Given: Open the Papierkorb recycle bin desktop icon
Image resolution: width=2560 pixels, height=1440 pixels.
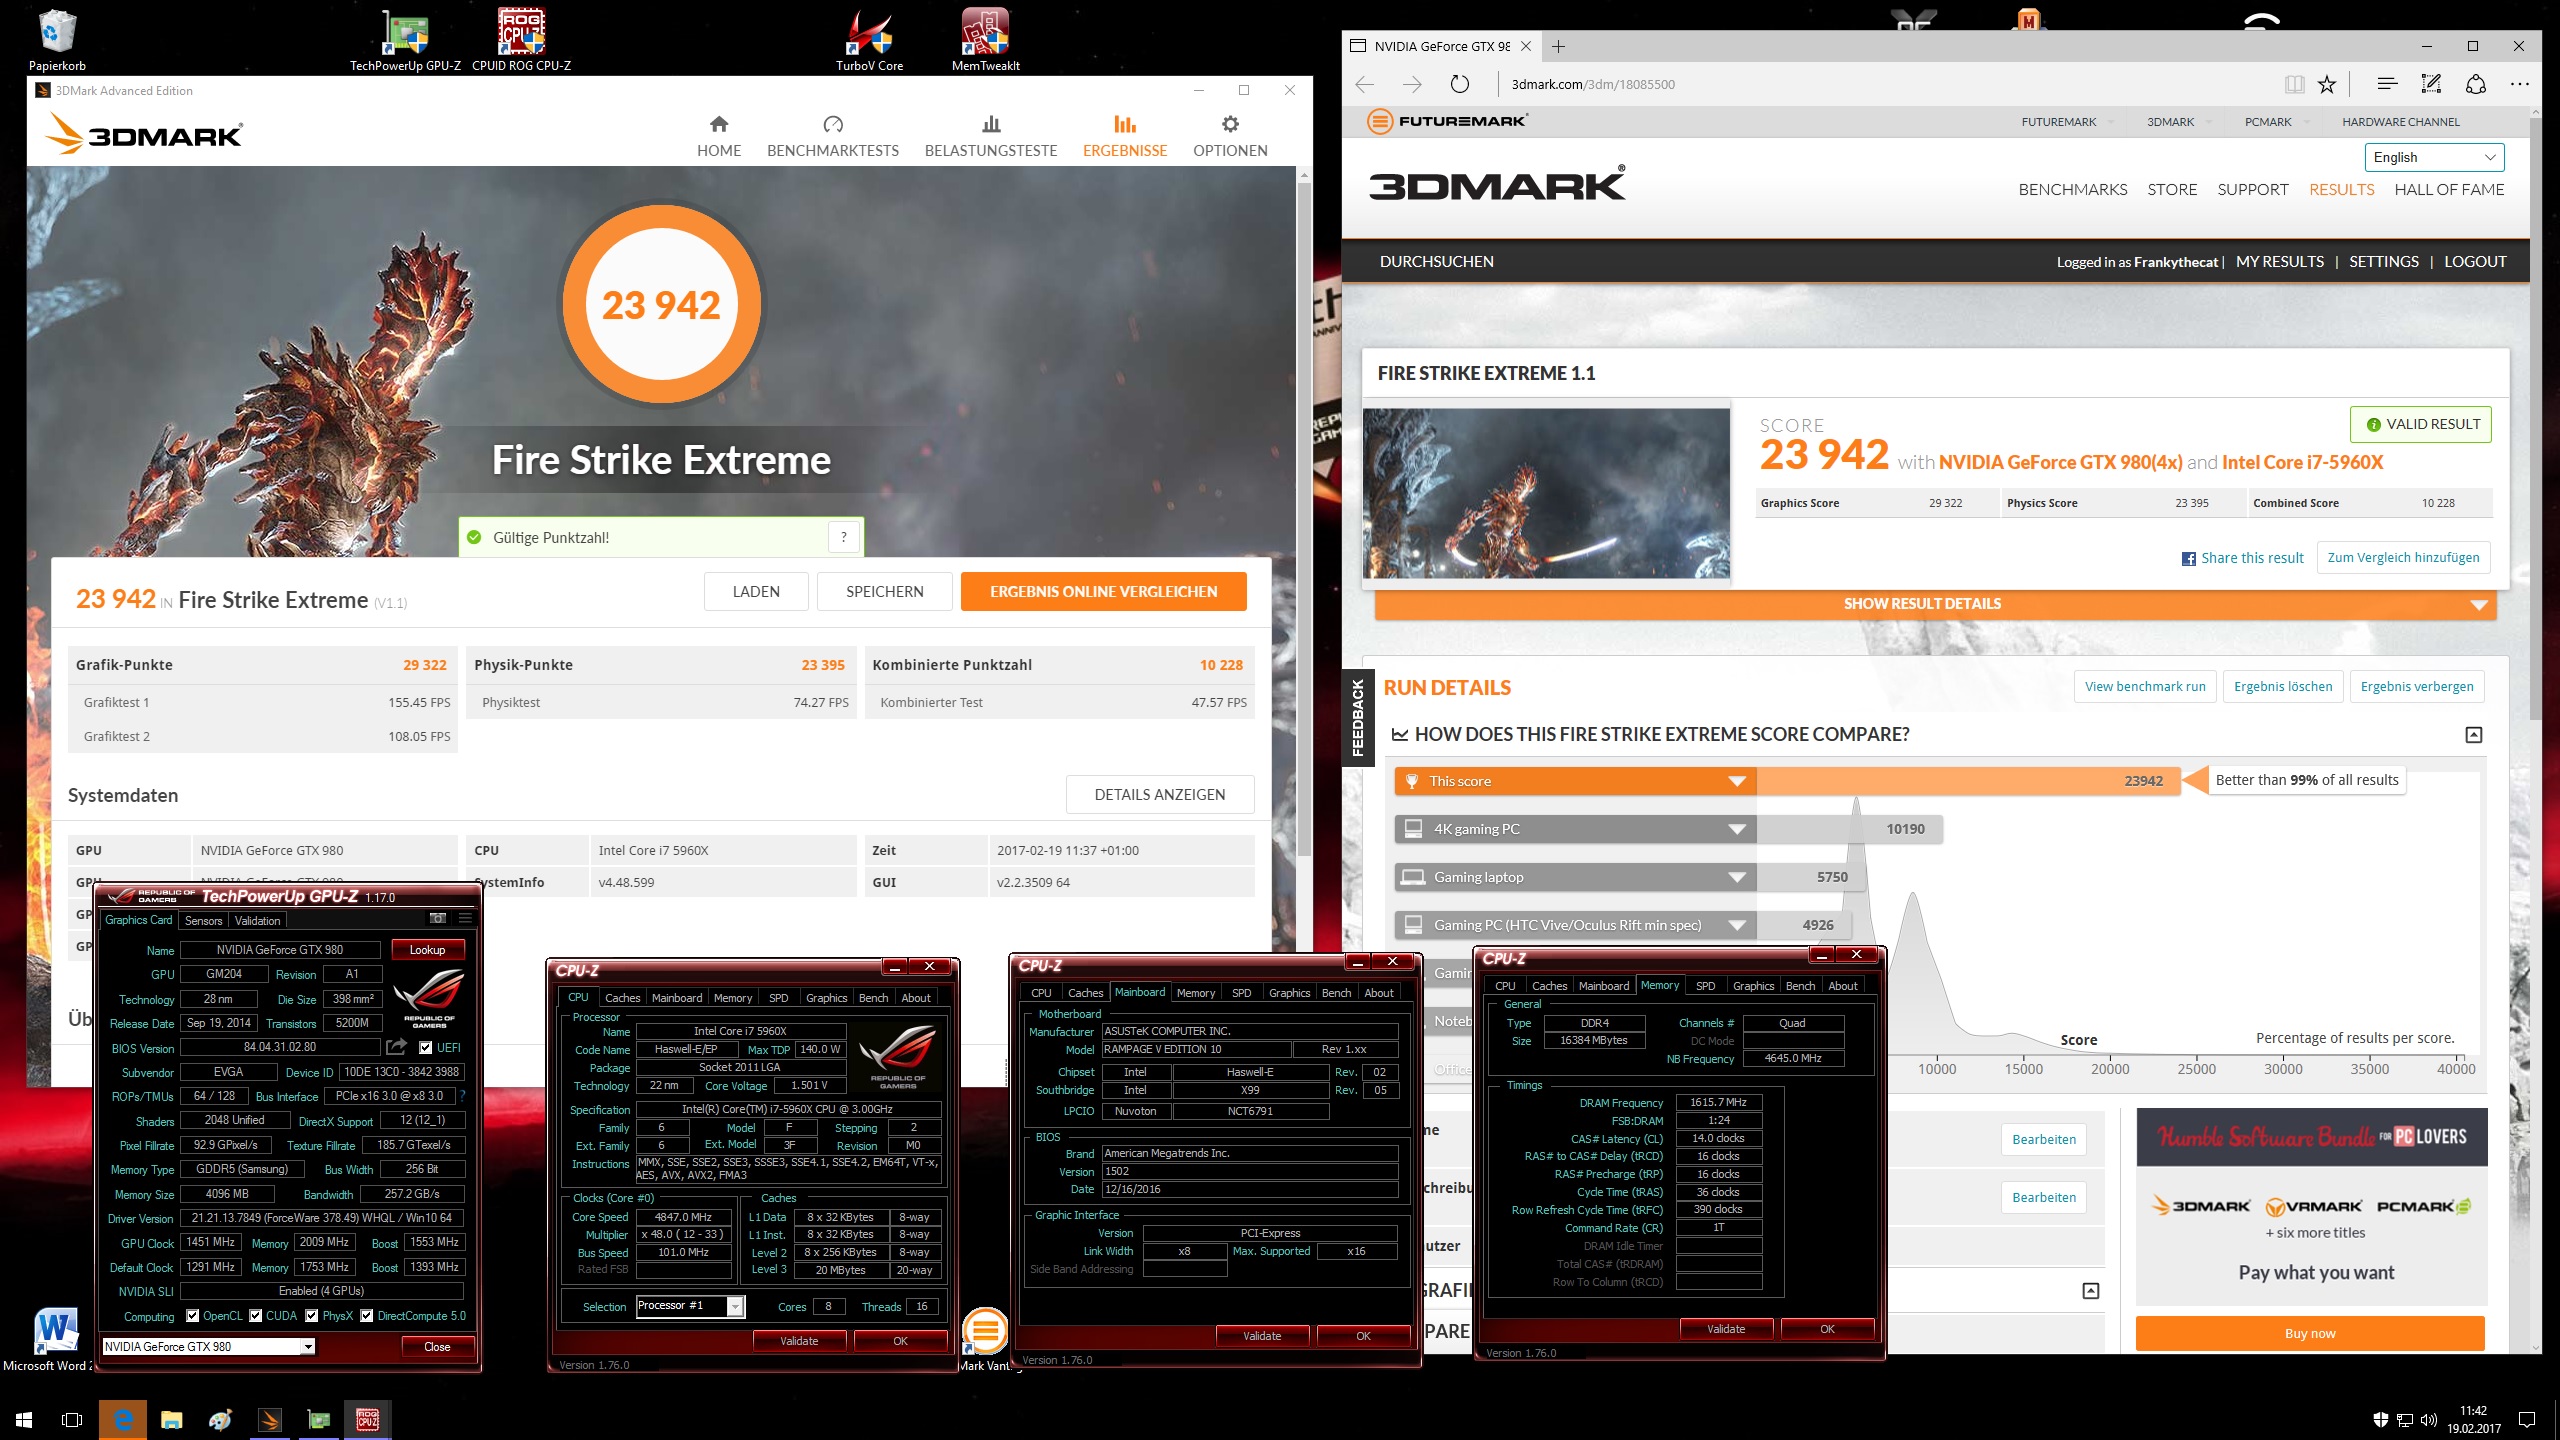Looking at the screenshot, I should (x=57, y=40).
